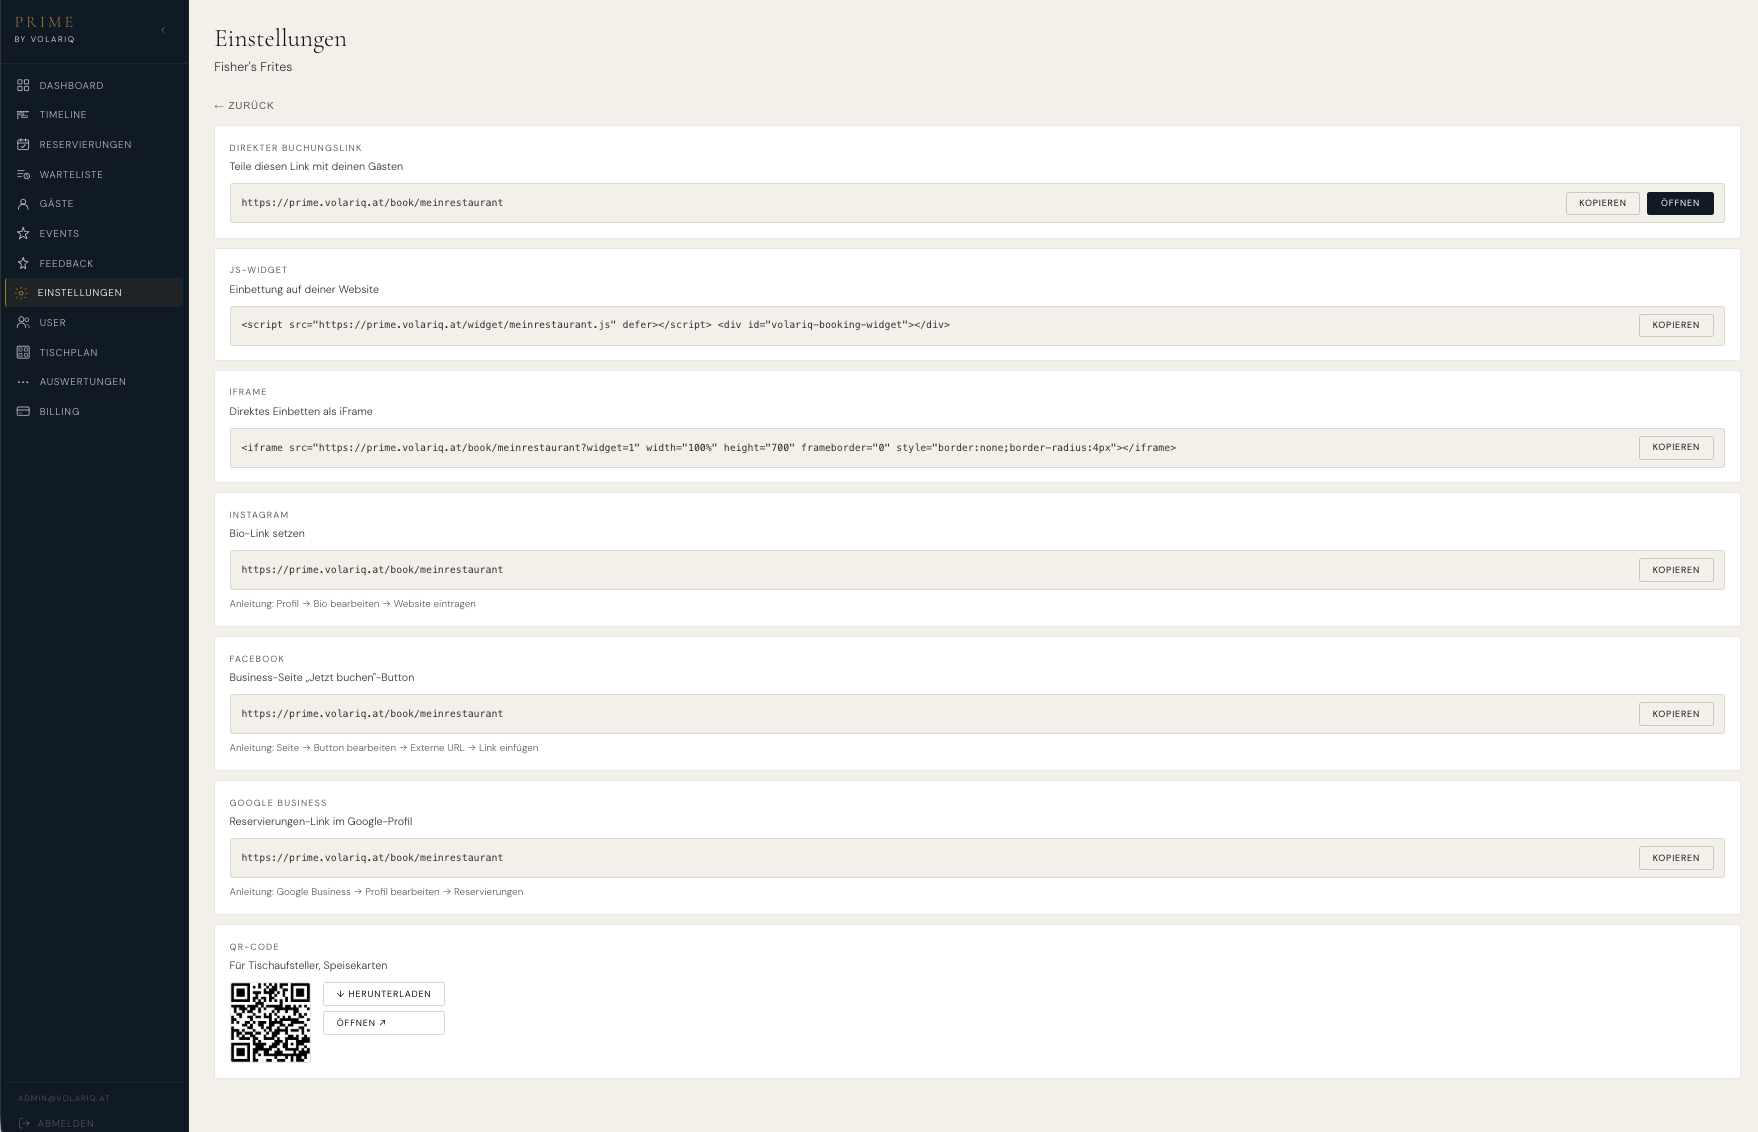Navigate to Events in the sidebar

pos(94,234)
